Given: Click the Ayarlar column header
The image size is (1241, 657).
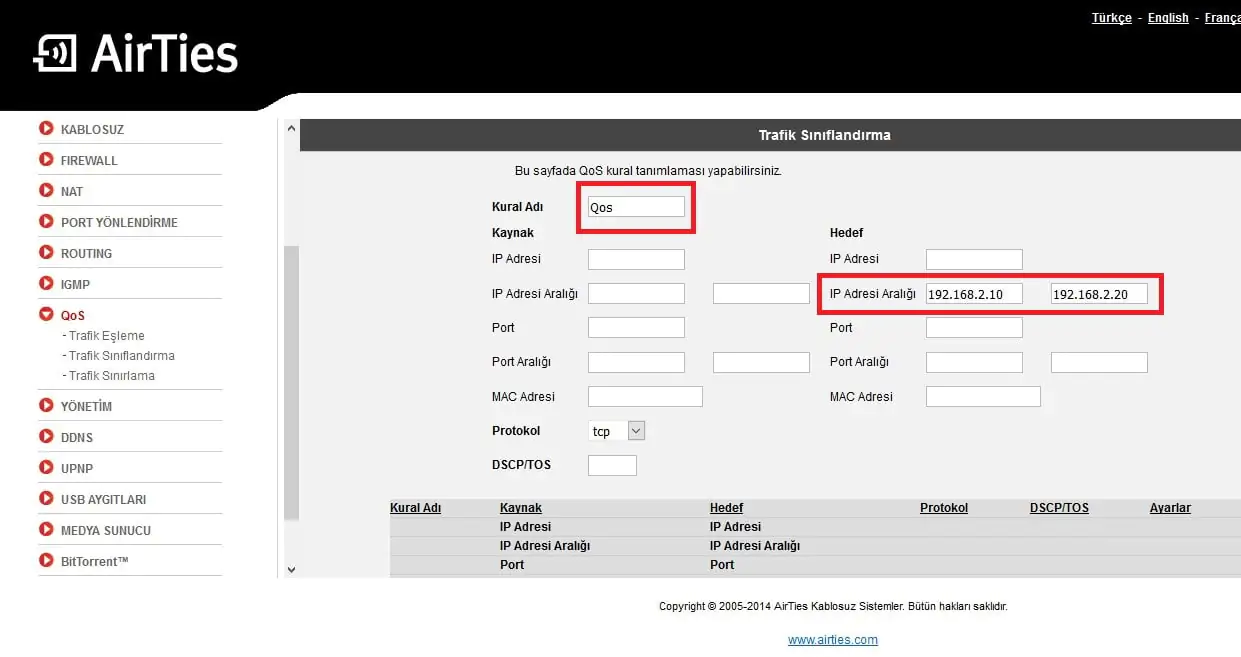Looking at the screenshot, I should [1170, 507].
